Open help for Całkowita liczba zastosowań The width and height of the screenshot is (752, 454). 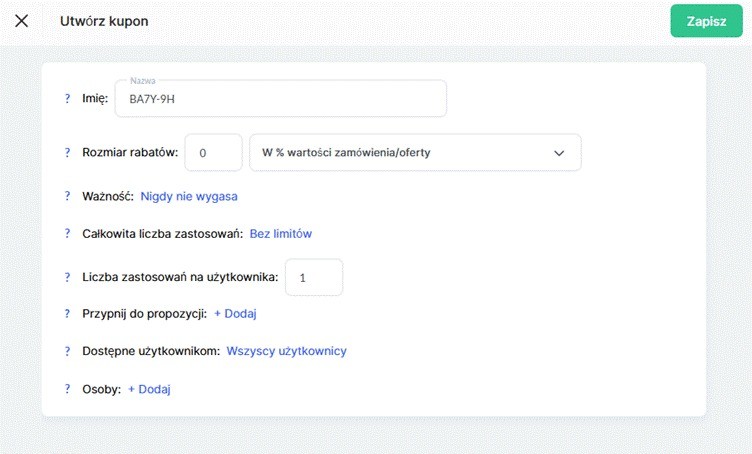coord(67,233)
